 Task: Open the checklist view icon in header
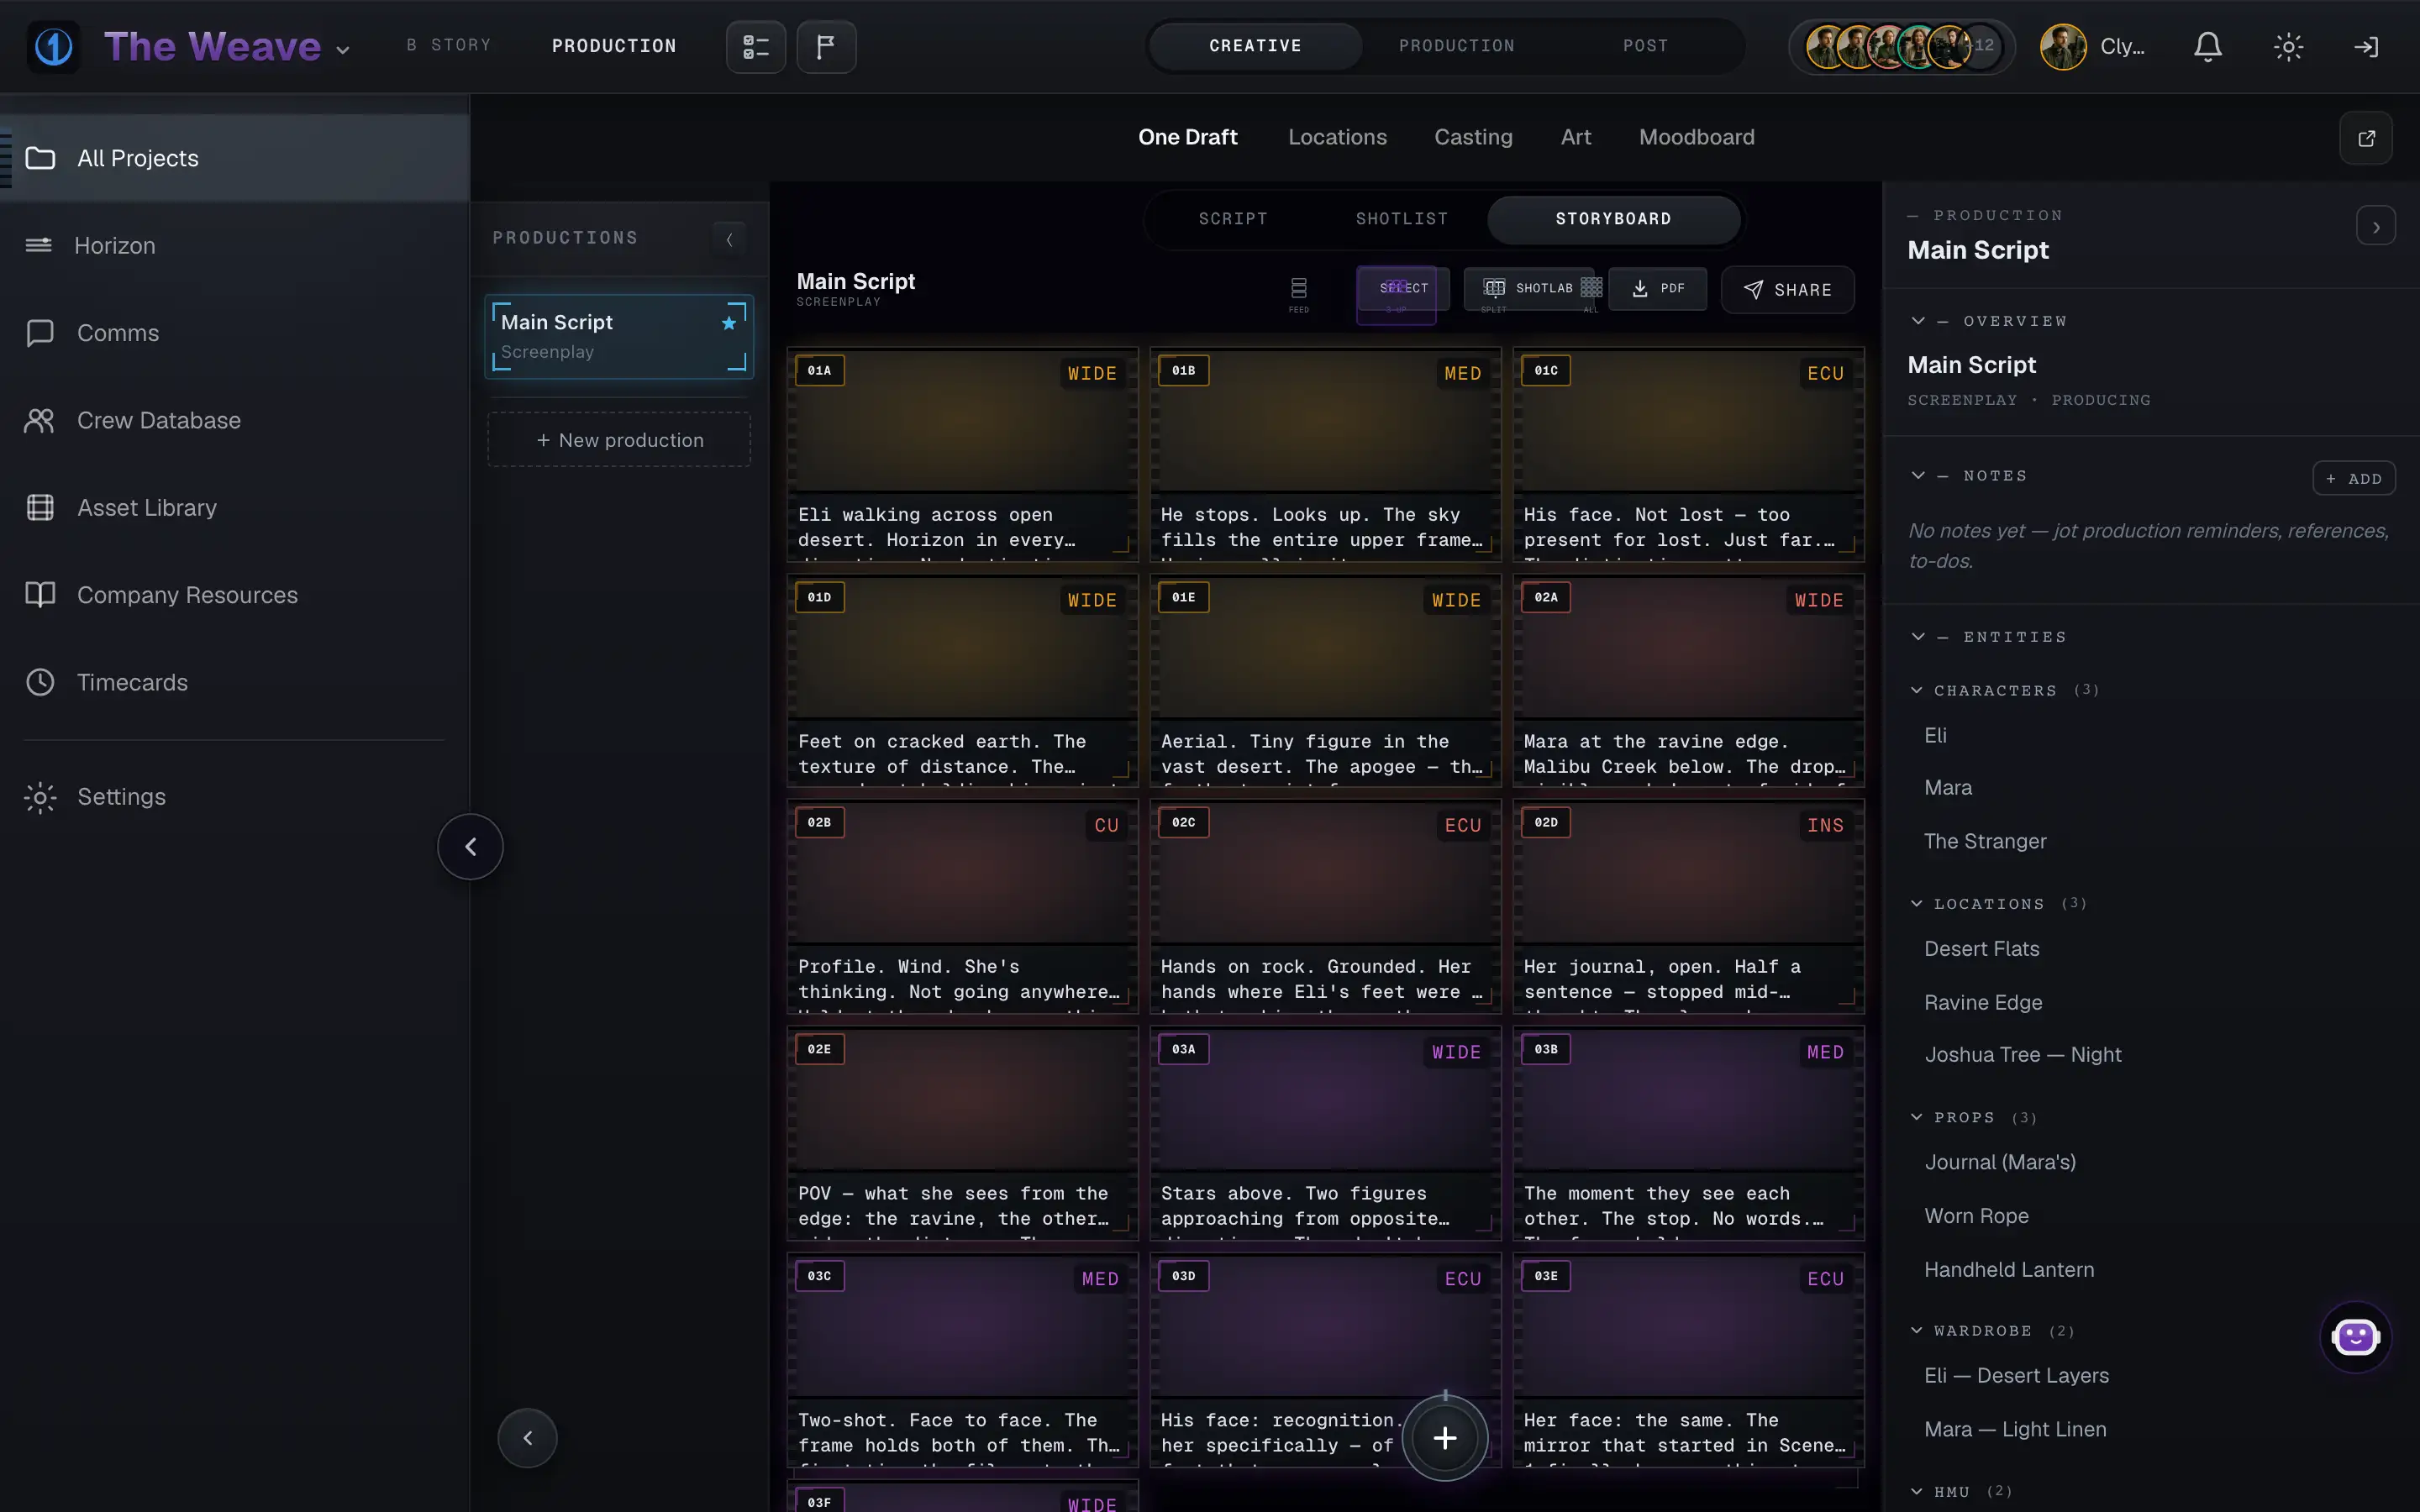pos(756,46)
